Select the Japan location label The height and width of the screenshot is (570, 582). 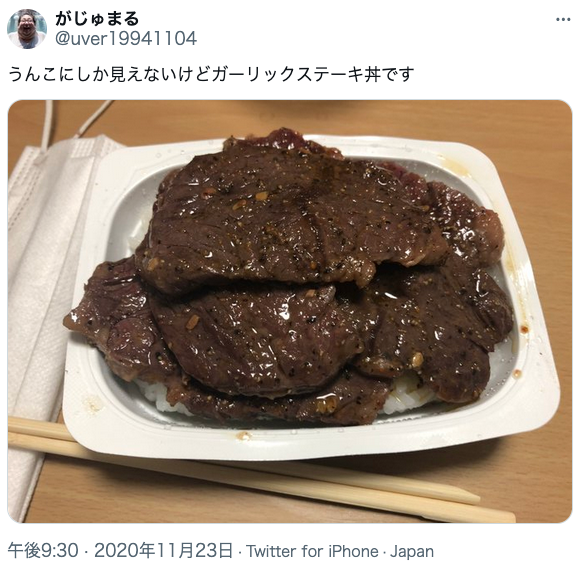point(412,551)
